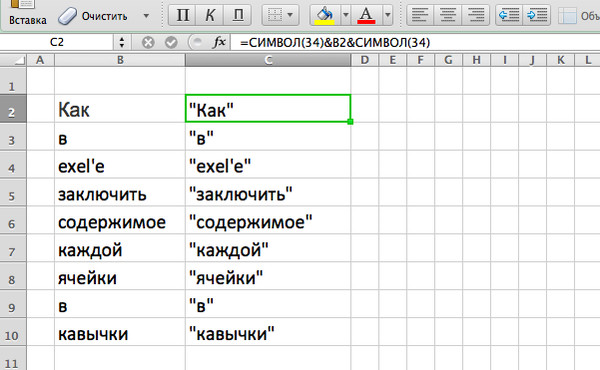Viewport: 600px width, 370px height.
Task: Align text to the right
Action: tap(475, 15)
